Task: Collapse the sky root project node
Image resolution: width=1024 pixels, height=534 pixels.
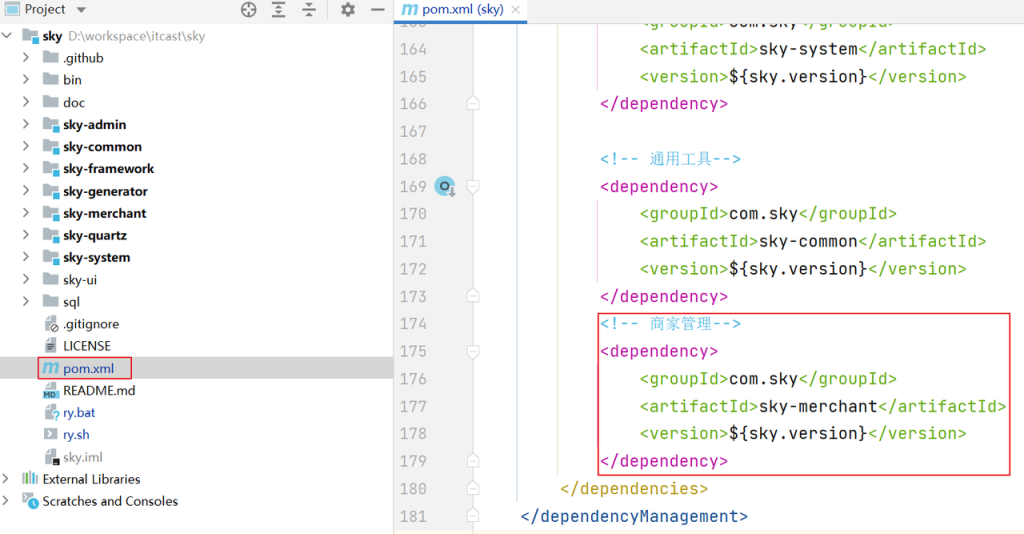Action: (8, 36)
